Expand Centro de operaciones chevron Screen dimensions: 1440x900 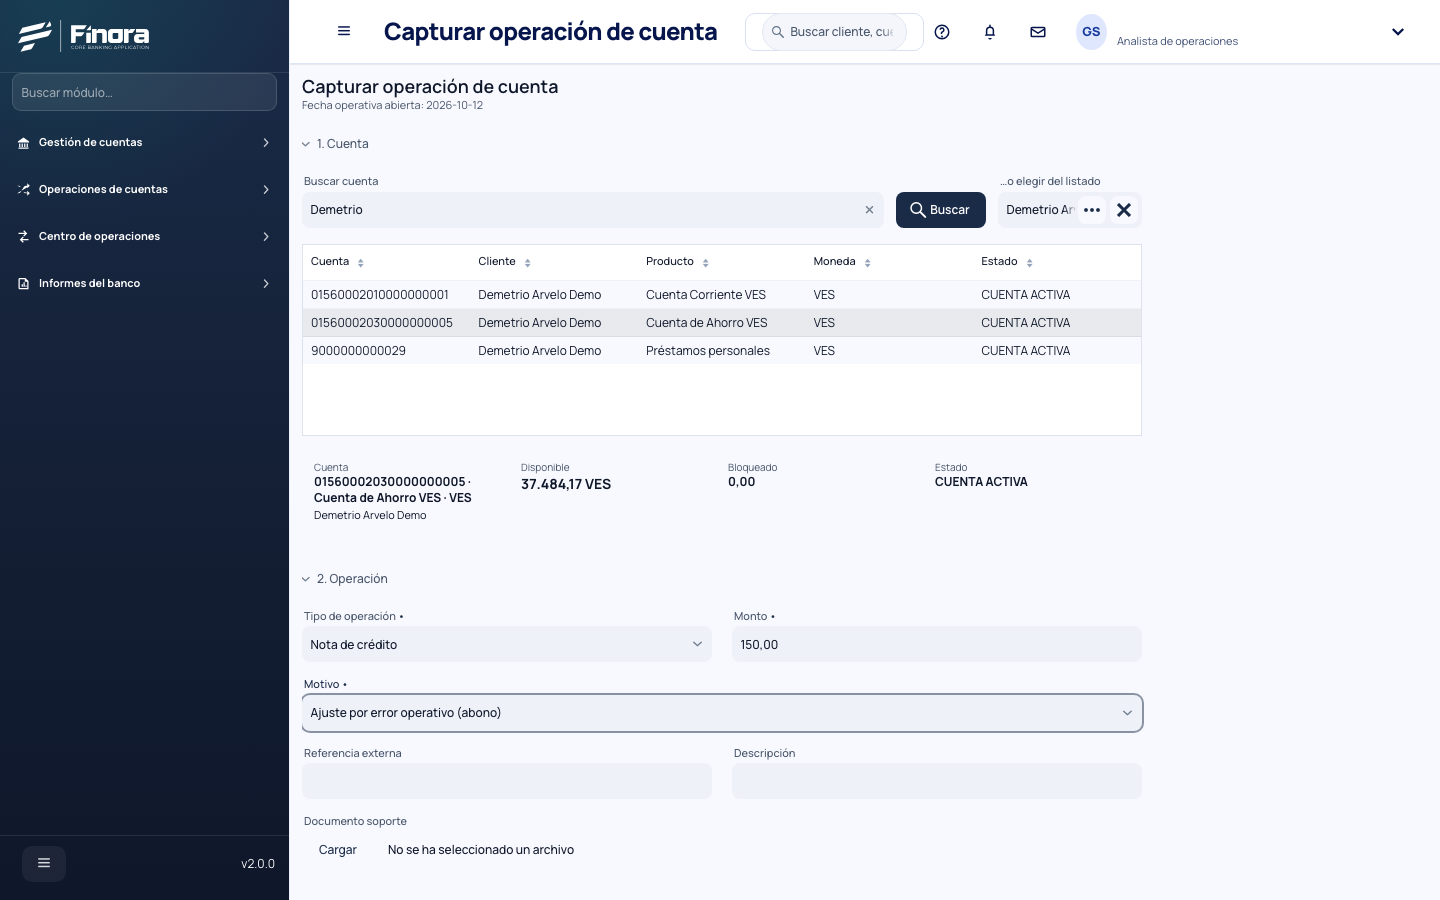(266, 237)
